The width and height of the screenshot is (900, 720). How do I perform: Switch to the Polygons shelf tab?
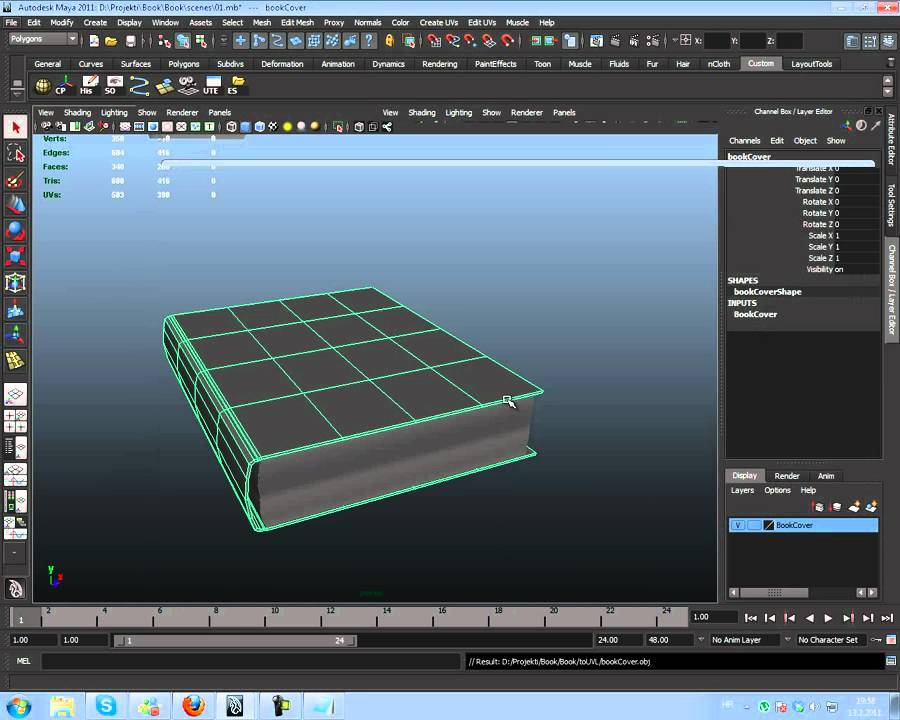(183, 64)
